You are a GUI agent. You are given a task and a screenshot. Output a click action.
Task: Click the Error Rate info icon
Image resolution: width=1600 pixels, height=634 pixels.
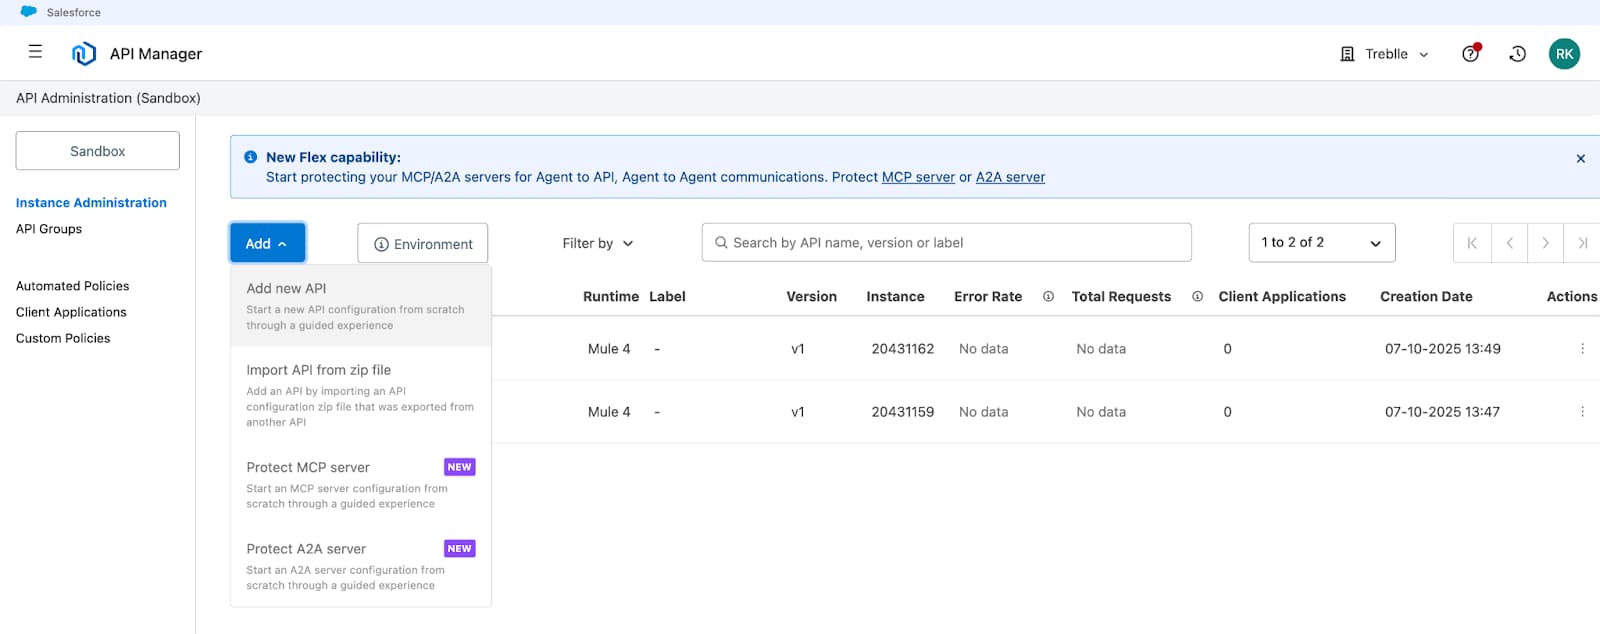click(x=1048, y=296)
